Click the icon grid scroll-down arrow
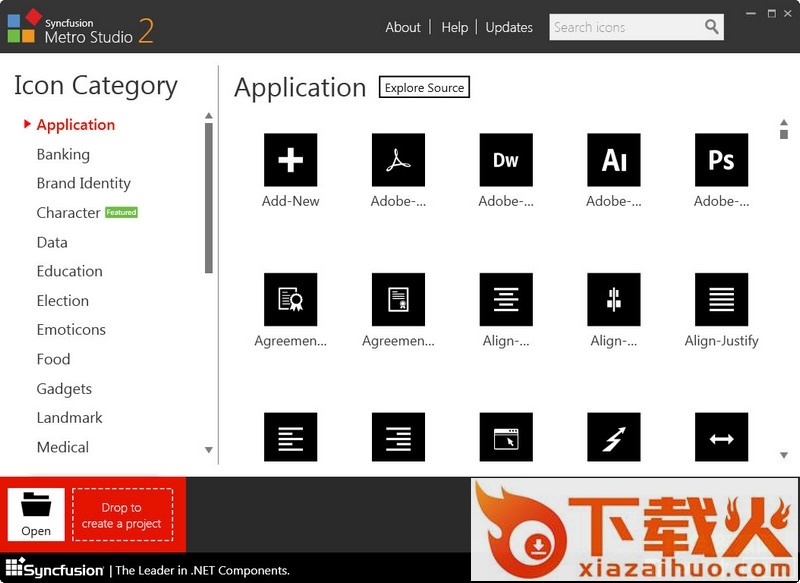The height and width of the screenshot is (583, 800). [x=784, y=455]
